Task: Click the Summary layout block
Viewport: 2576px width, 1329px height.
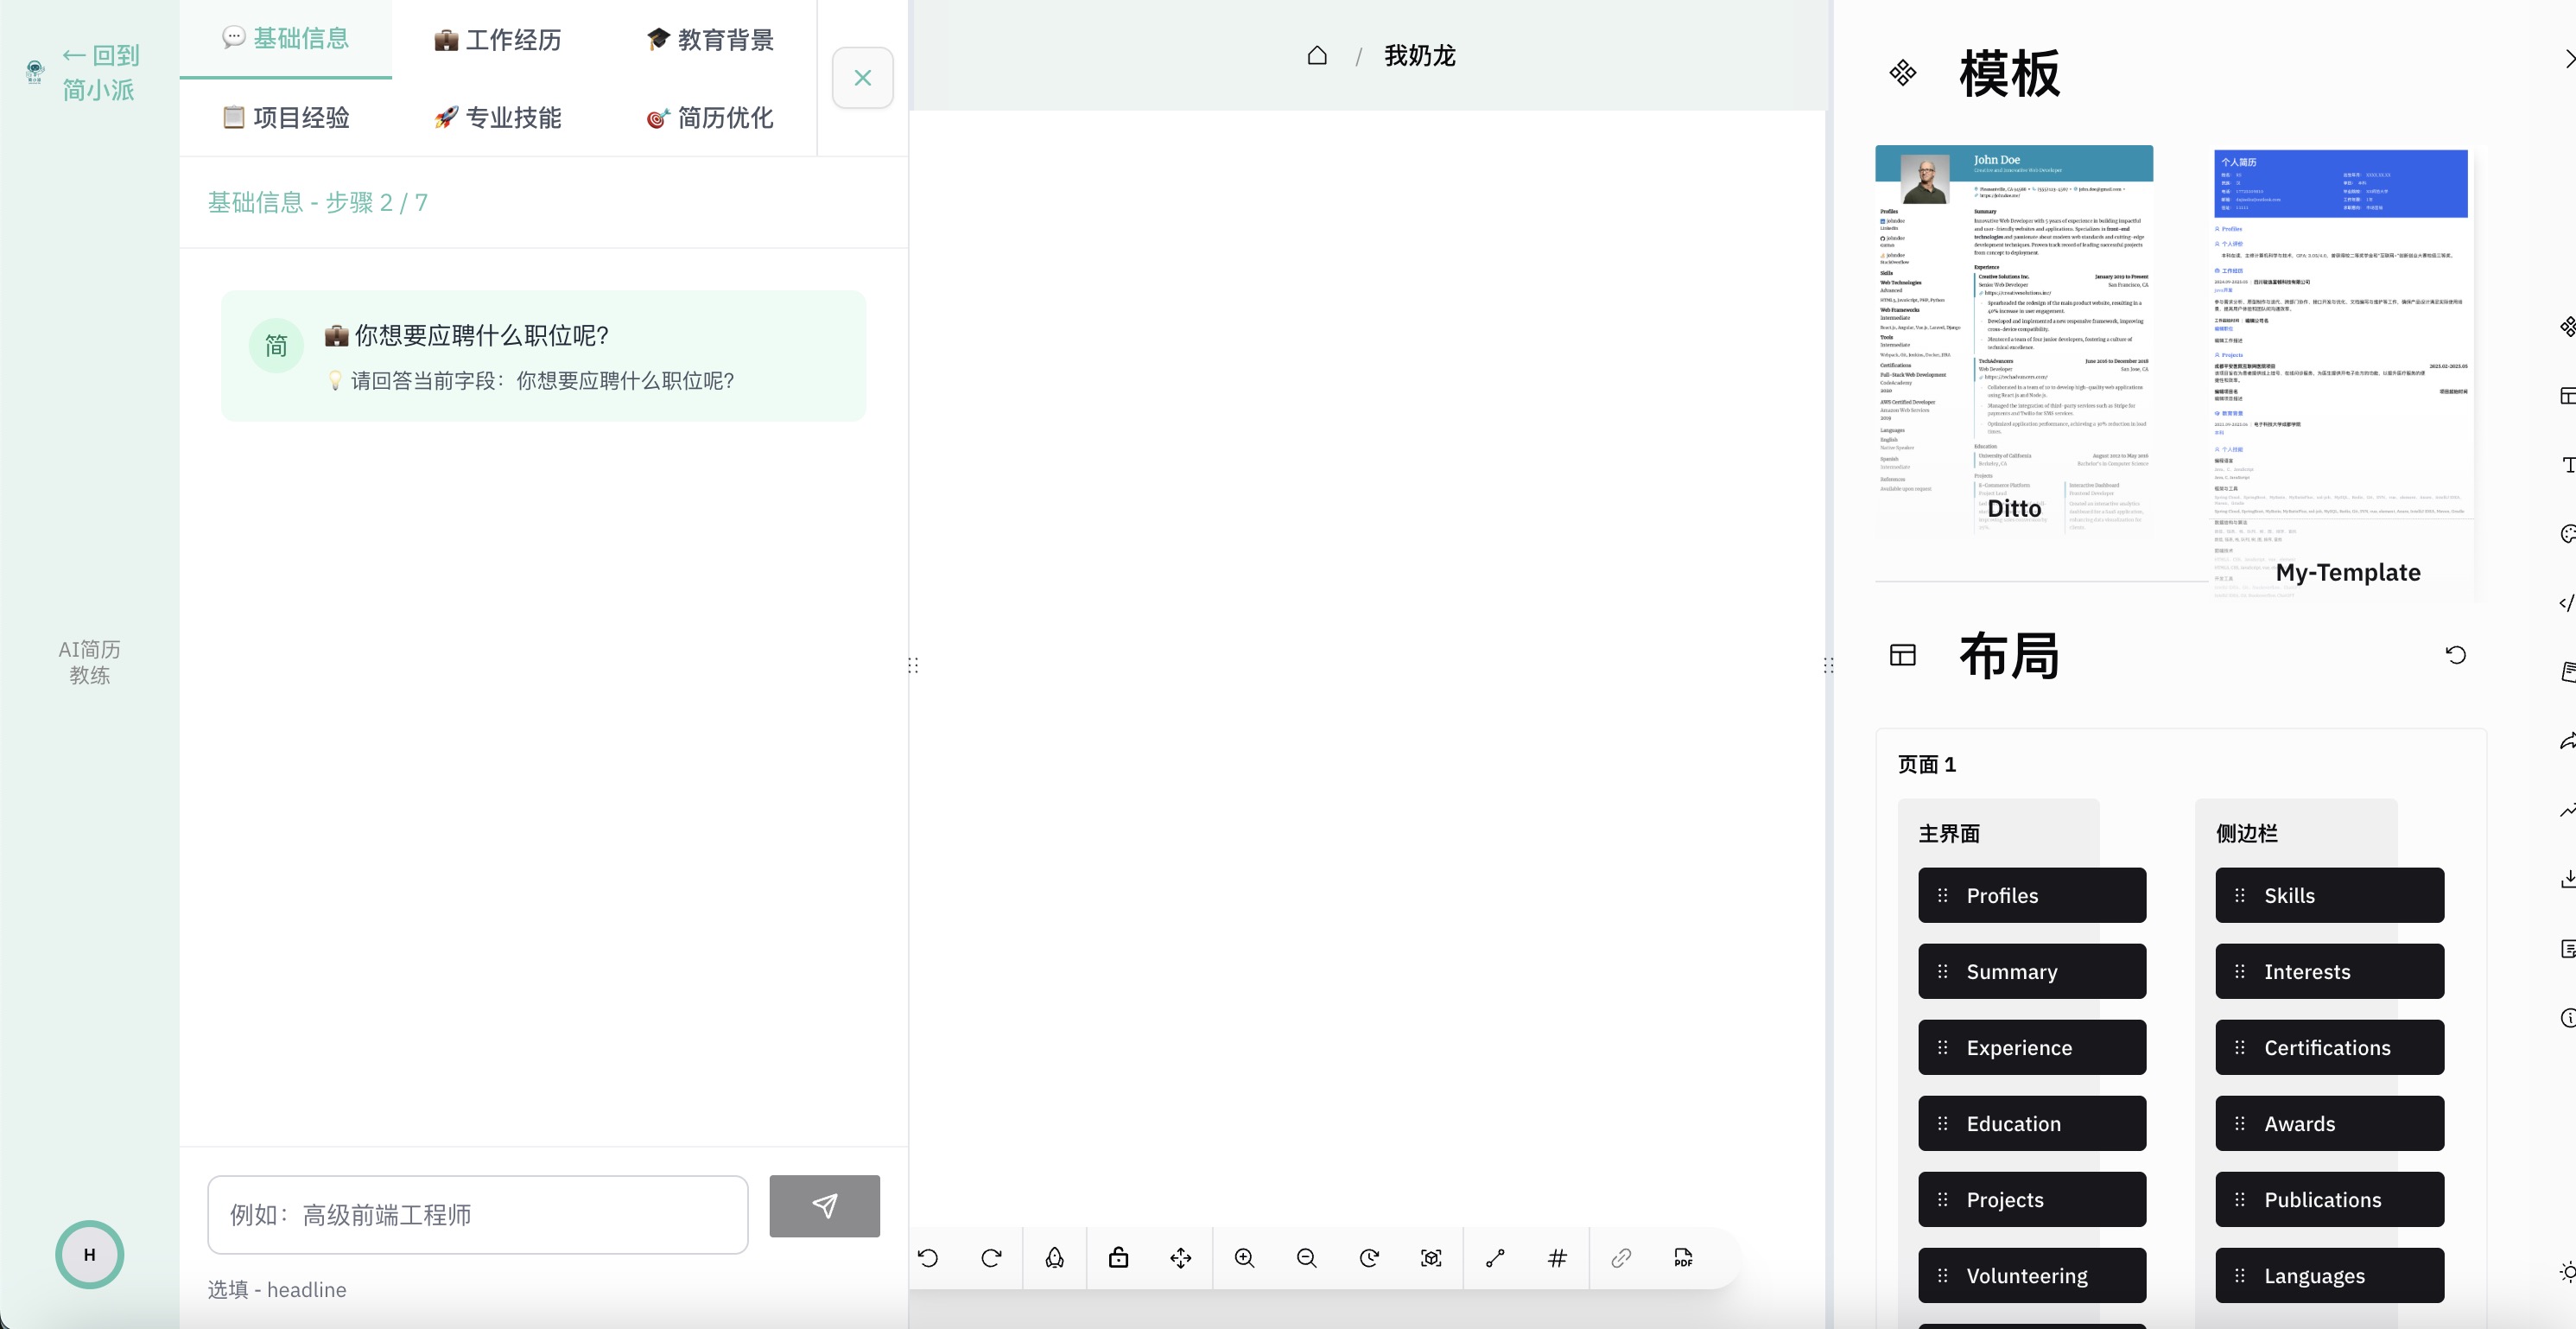Action: pos(2032,971)
